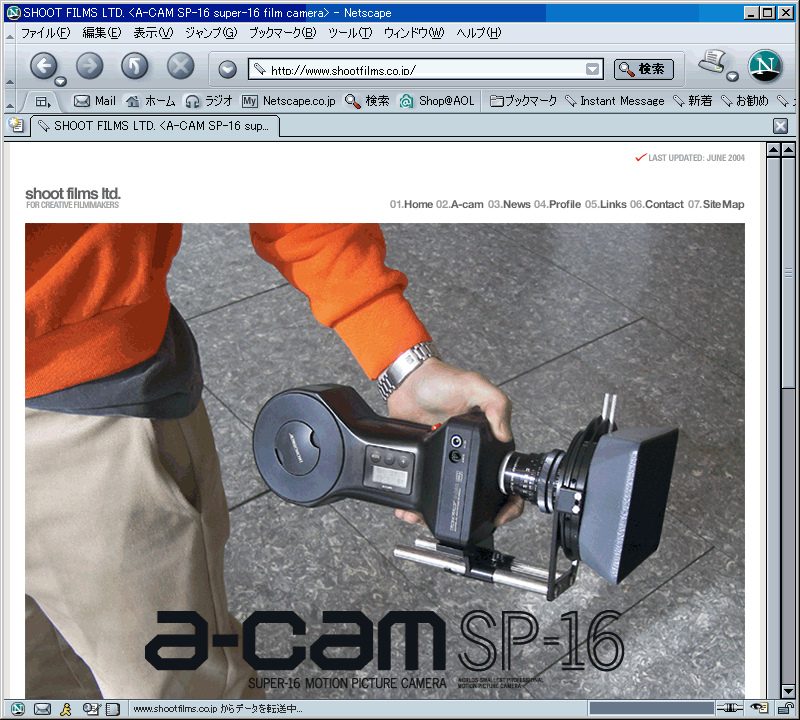The image size is (800, 720).
Task: Click the ホーム home toolbar item
Action: [151, 101]
